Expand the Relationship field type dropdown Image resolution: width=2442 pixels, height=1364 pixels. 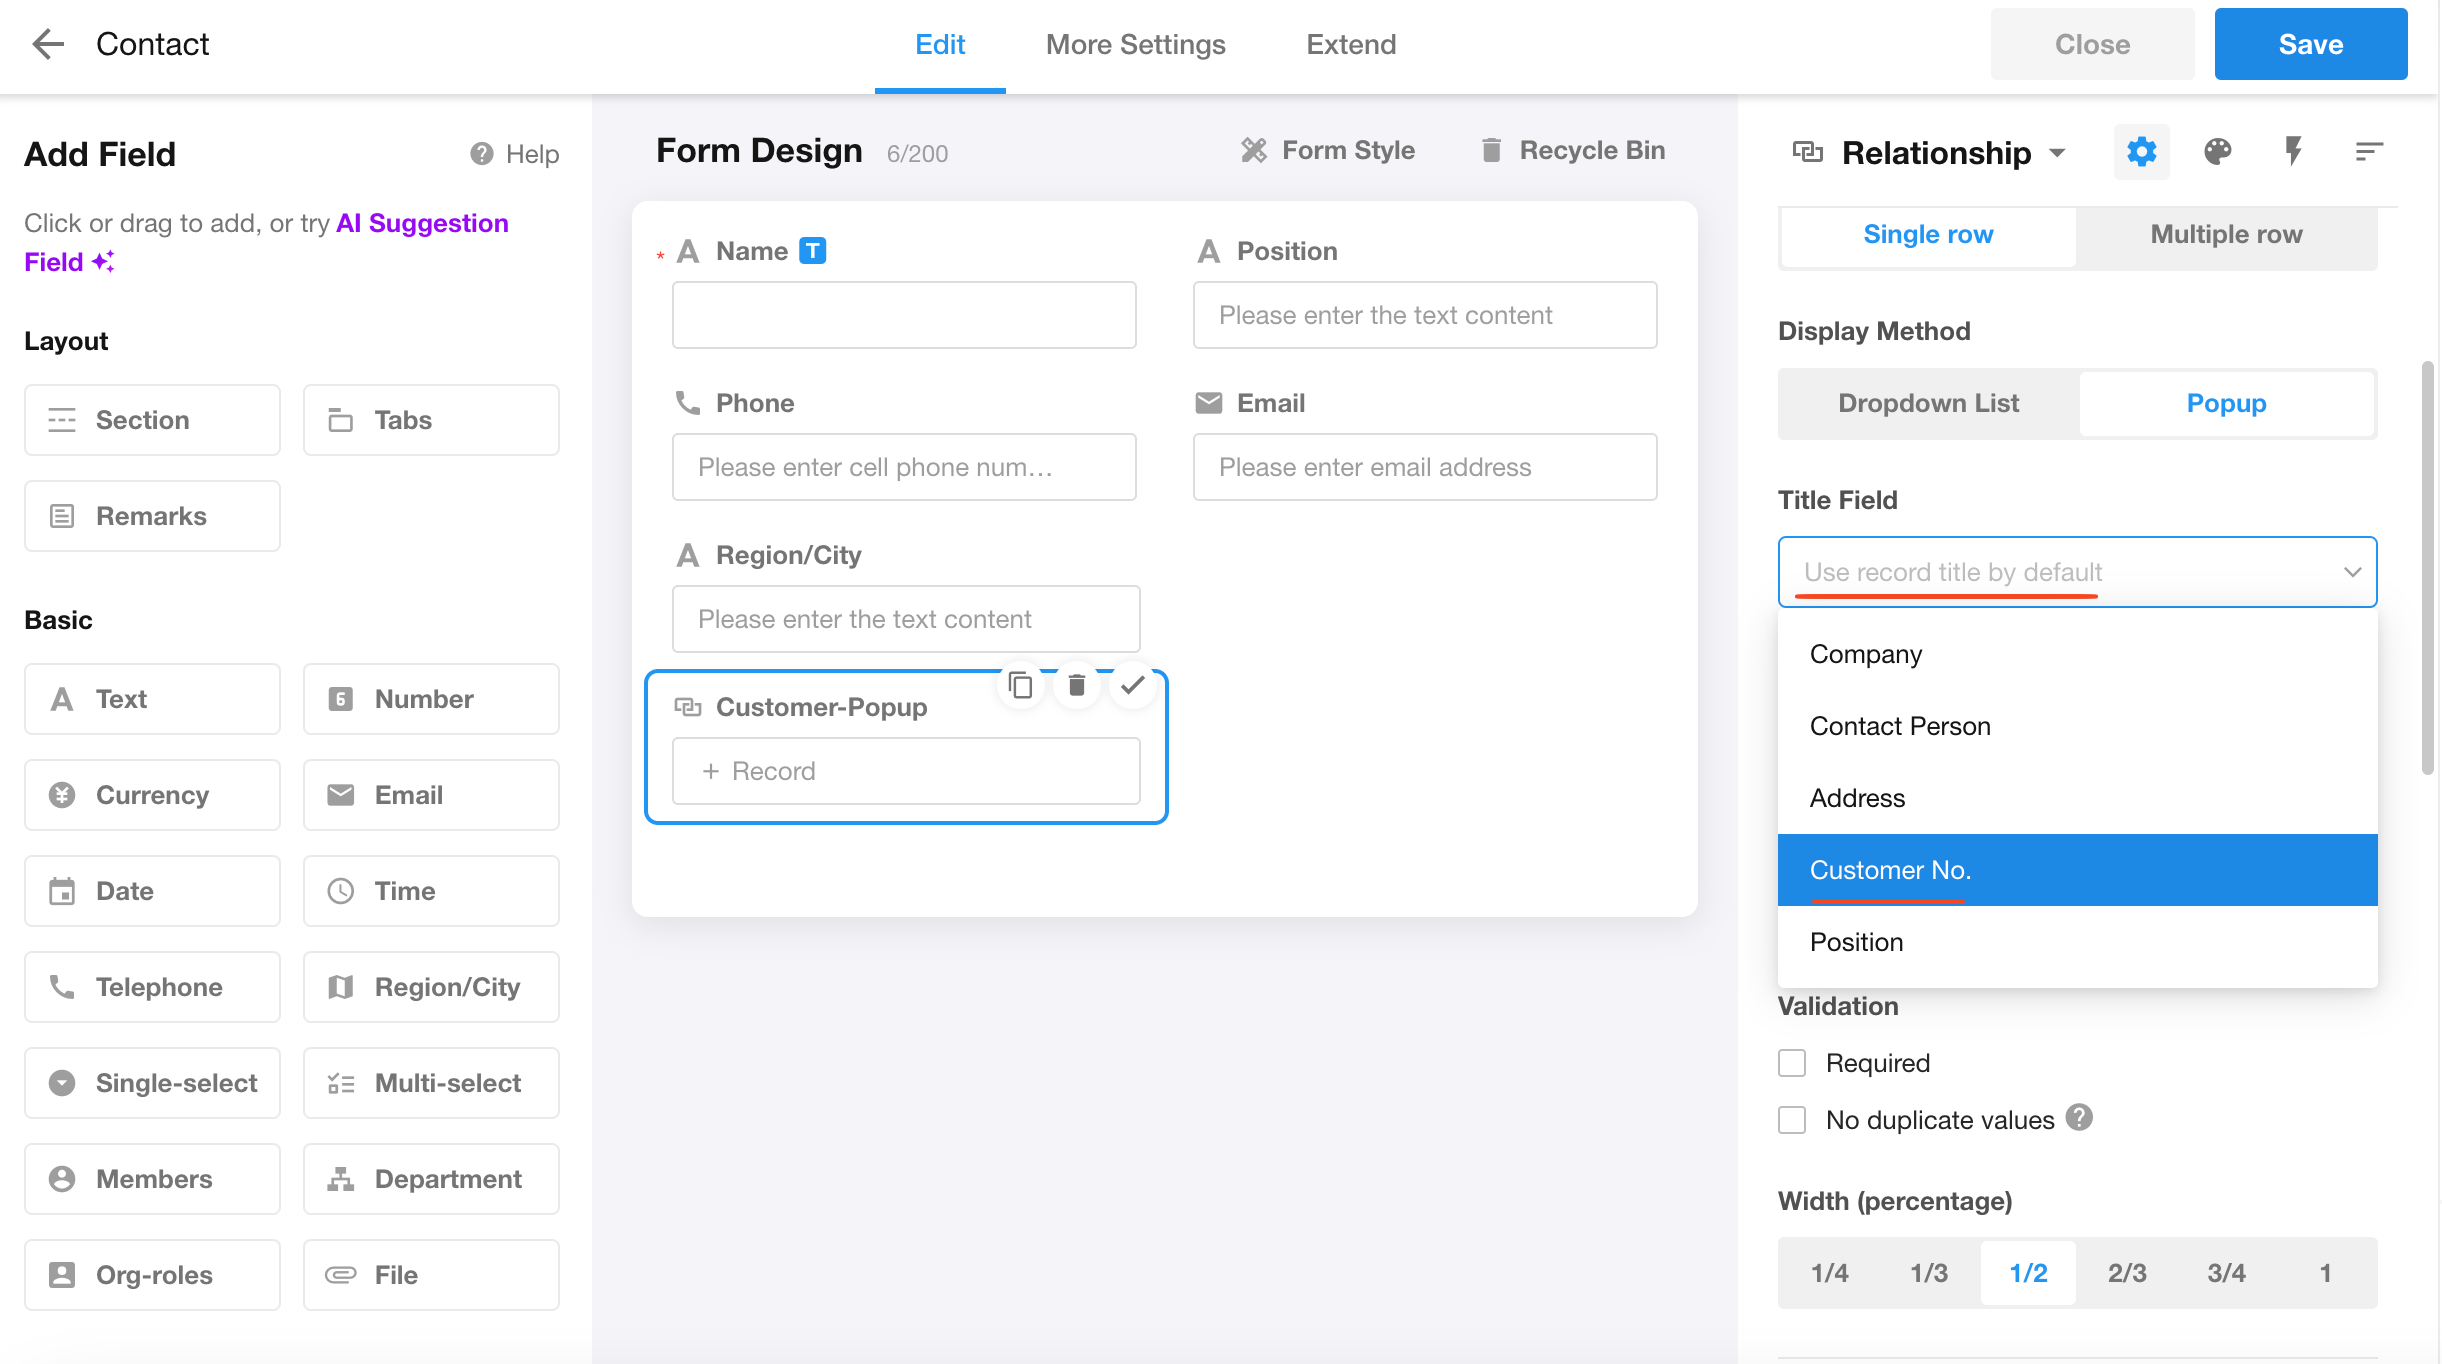(x=2057, y=153)
